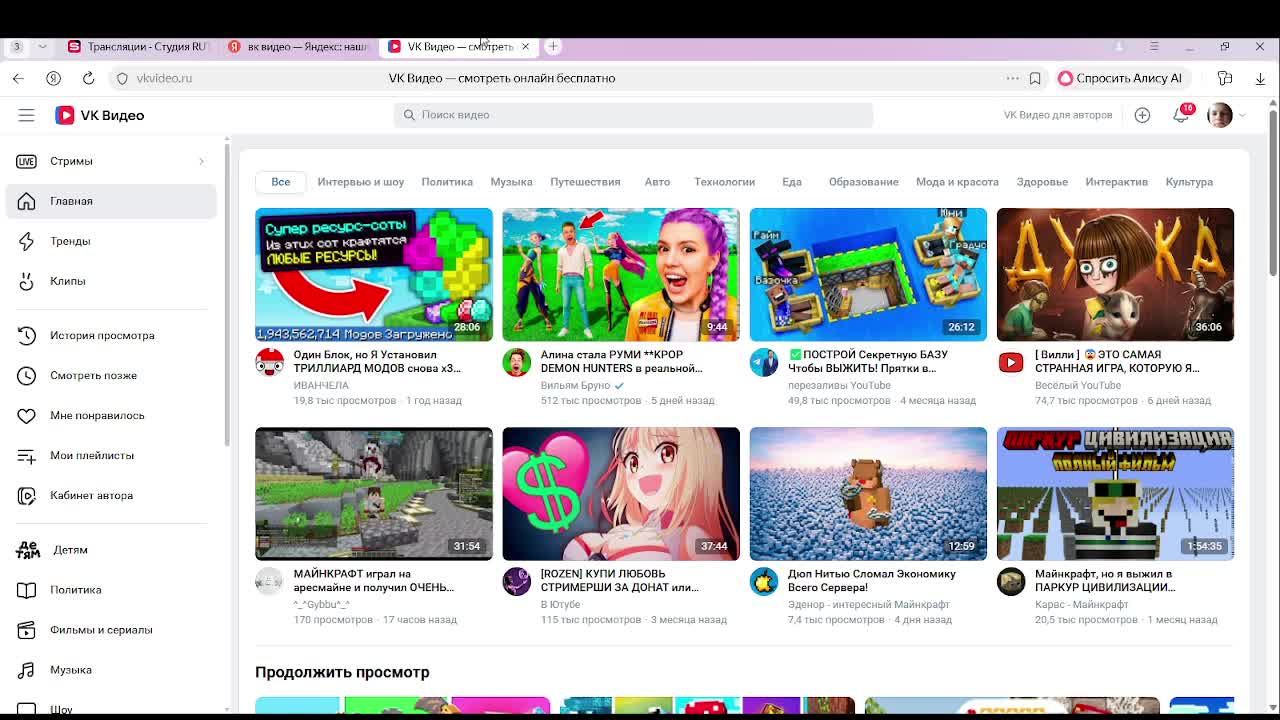
Task: Open Кабинет автора
Action: click(x=111, y=495)
